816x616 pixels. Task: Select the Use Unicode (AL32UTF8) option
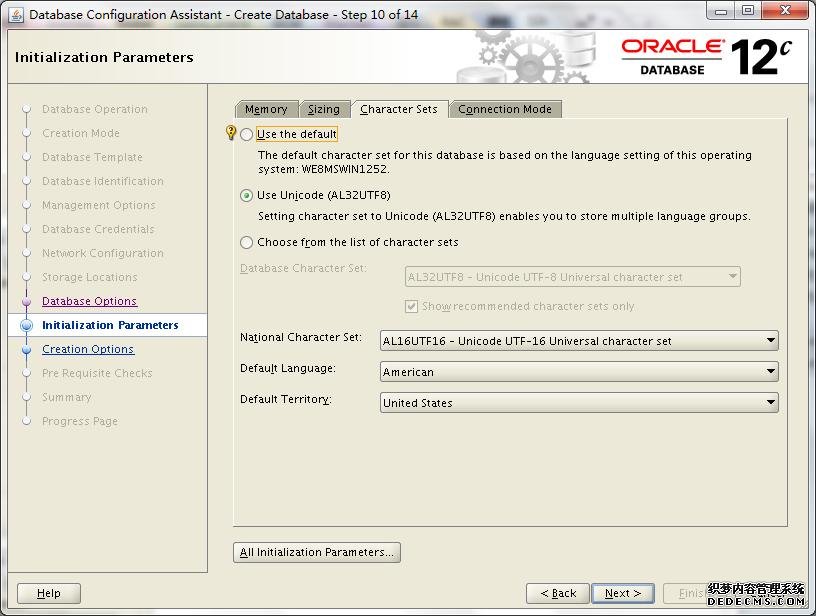[247, 196]
